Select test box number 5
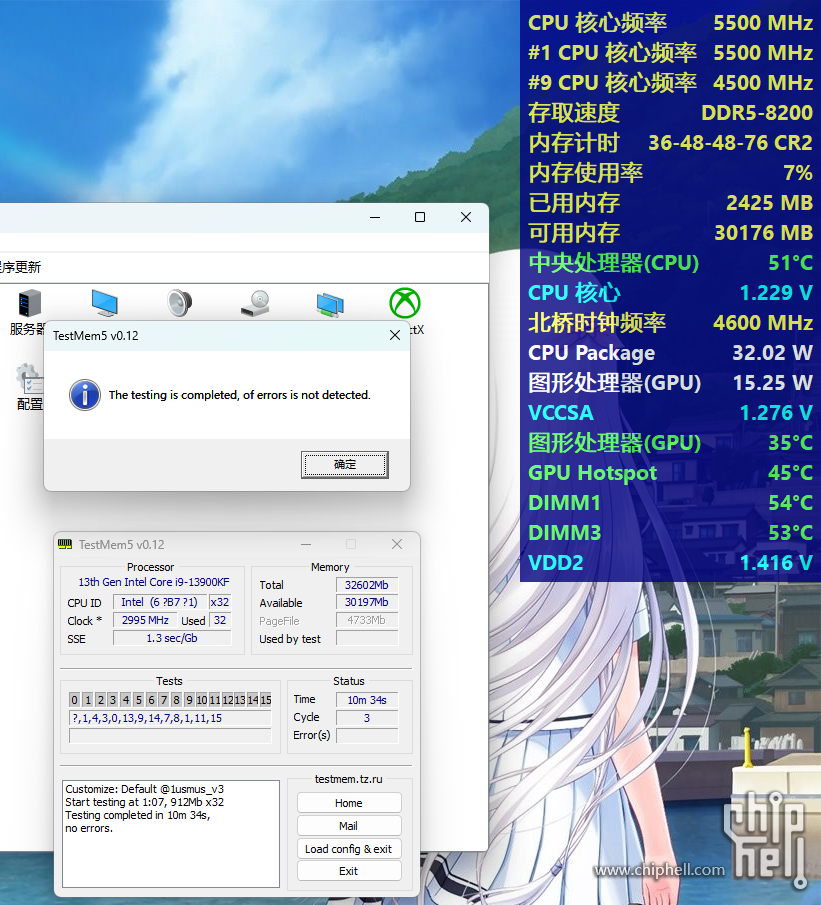Image resolution: width=821 pixels, height=905 pixels. [x=139, y=700]
